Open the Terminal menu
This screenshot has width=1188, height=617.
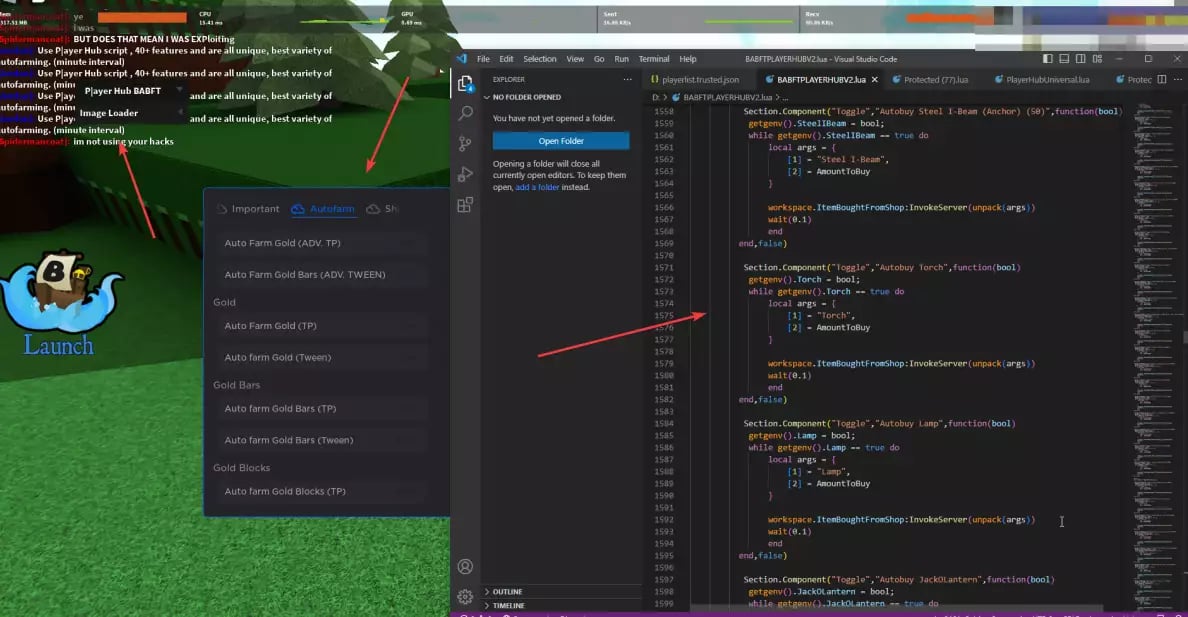[x=654, y=59]
